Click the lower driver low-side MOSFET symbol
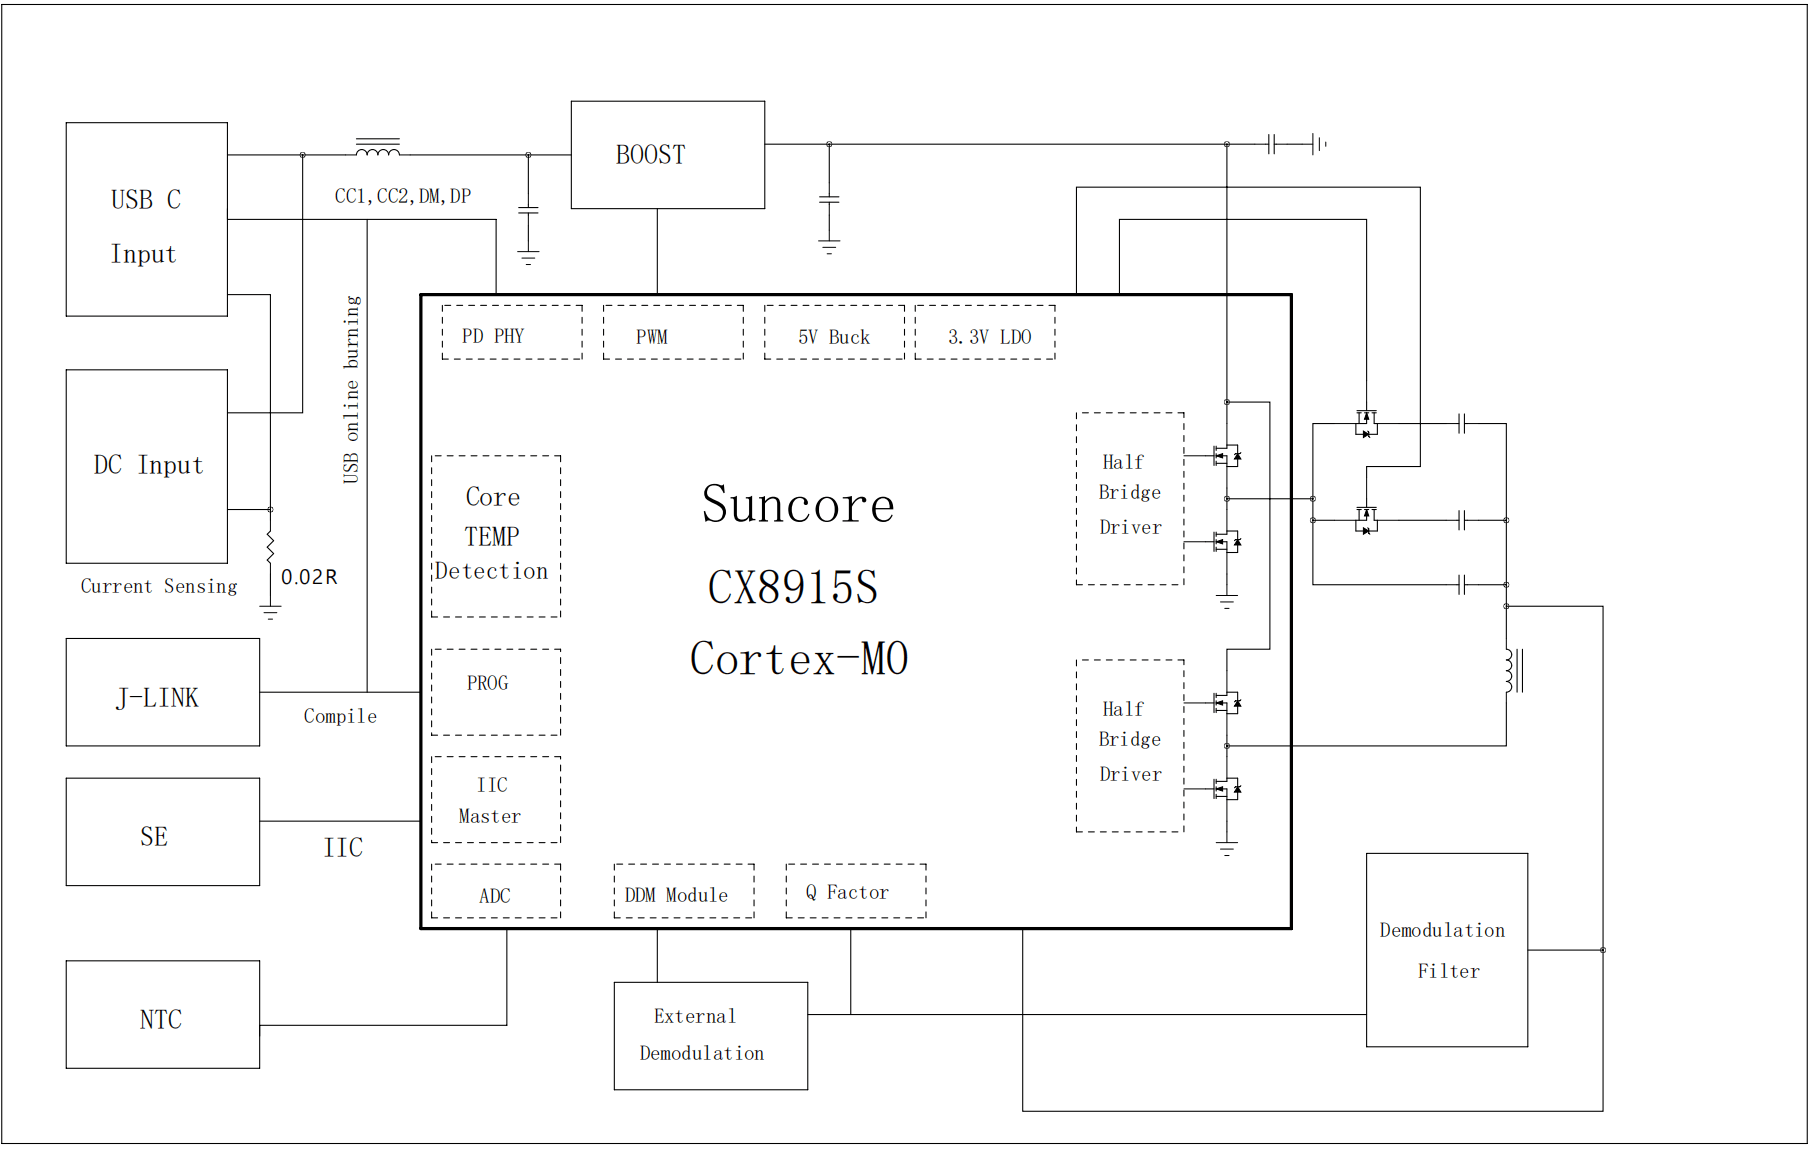This screenshot has height=1149, width=1812. click(1227, 789)
